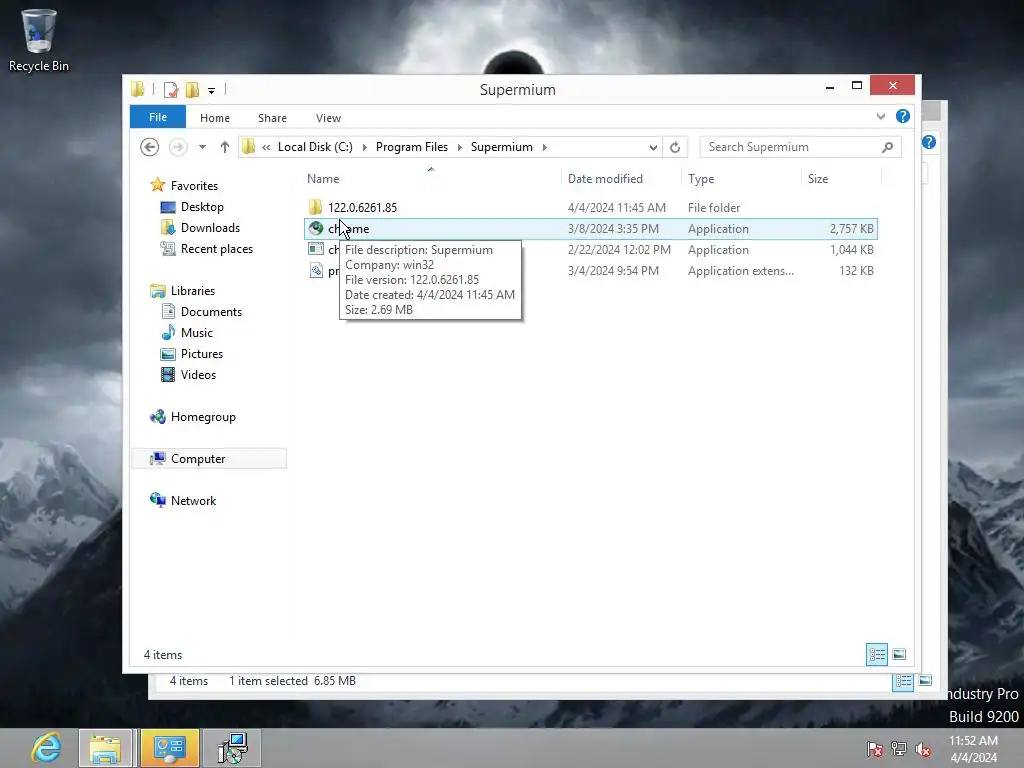This screenshot has width=1024, height=768.
Task: Open Control Panel taskbar button
Action: click(169, 748)
